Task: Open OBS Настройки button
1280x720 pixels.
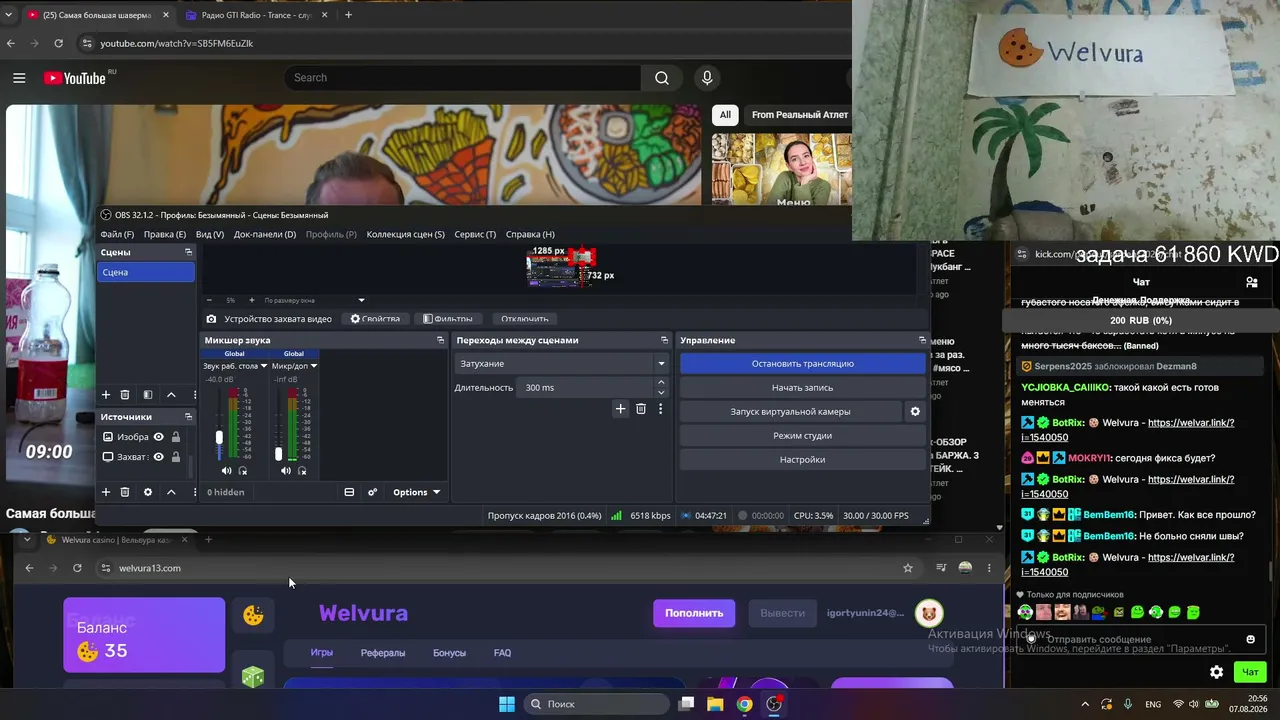Action: pos(803,460)
